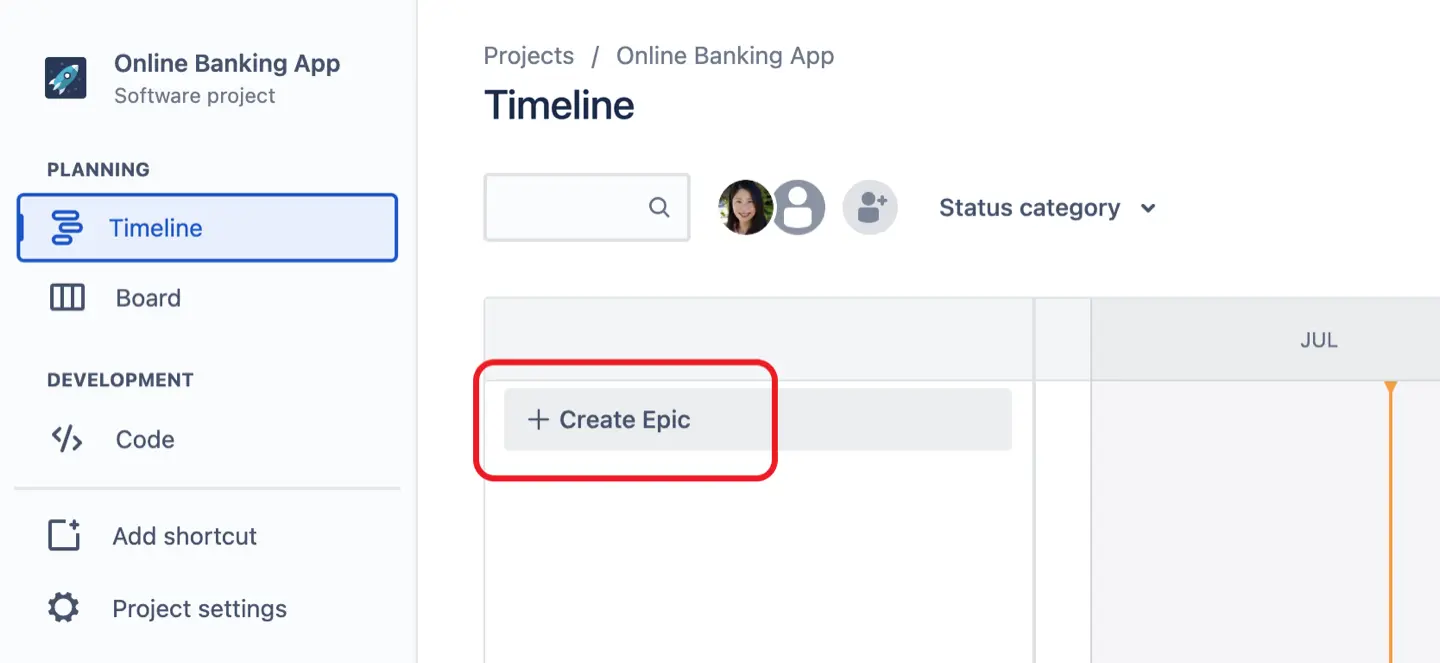
Task: Open the Status category dropdown
Action: click(x=1046, y=207)
